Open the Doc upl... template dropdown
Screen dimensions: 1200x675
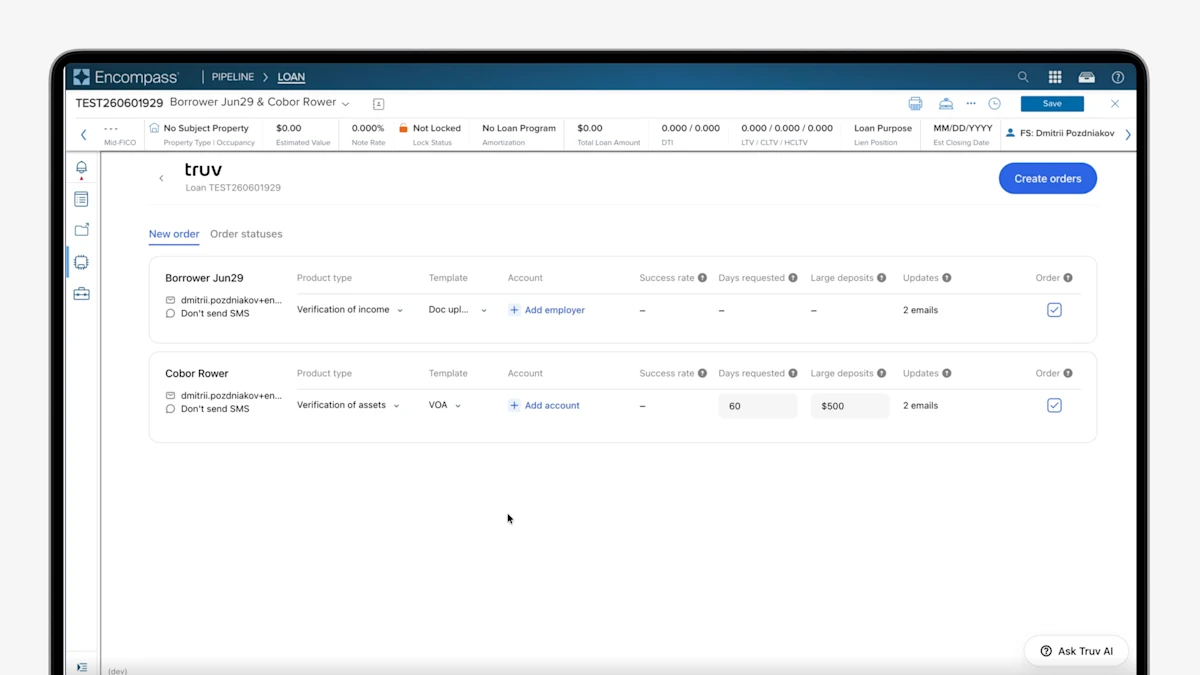tap(458, 310)
